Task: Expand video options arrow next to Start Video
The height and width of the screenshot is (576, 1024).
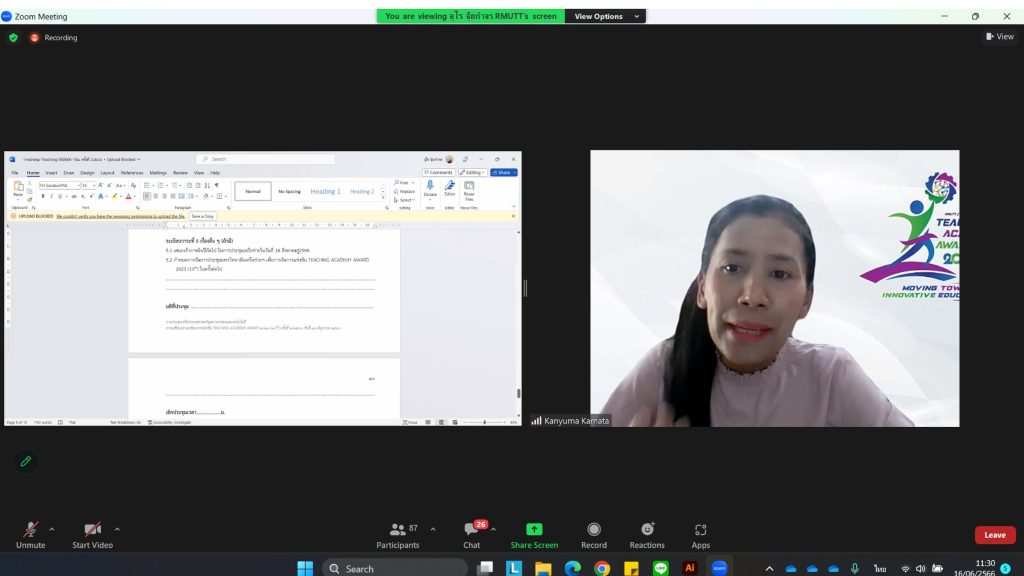Action: (x=117, y=529)
